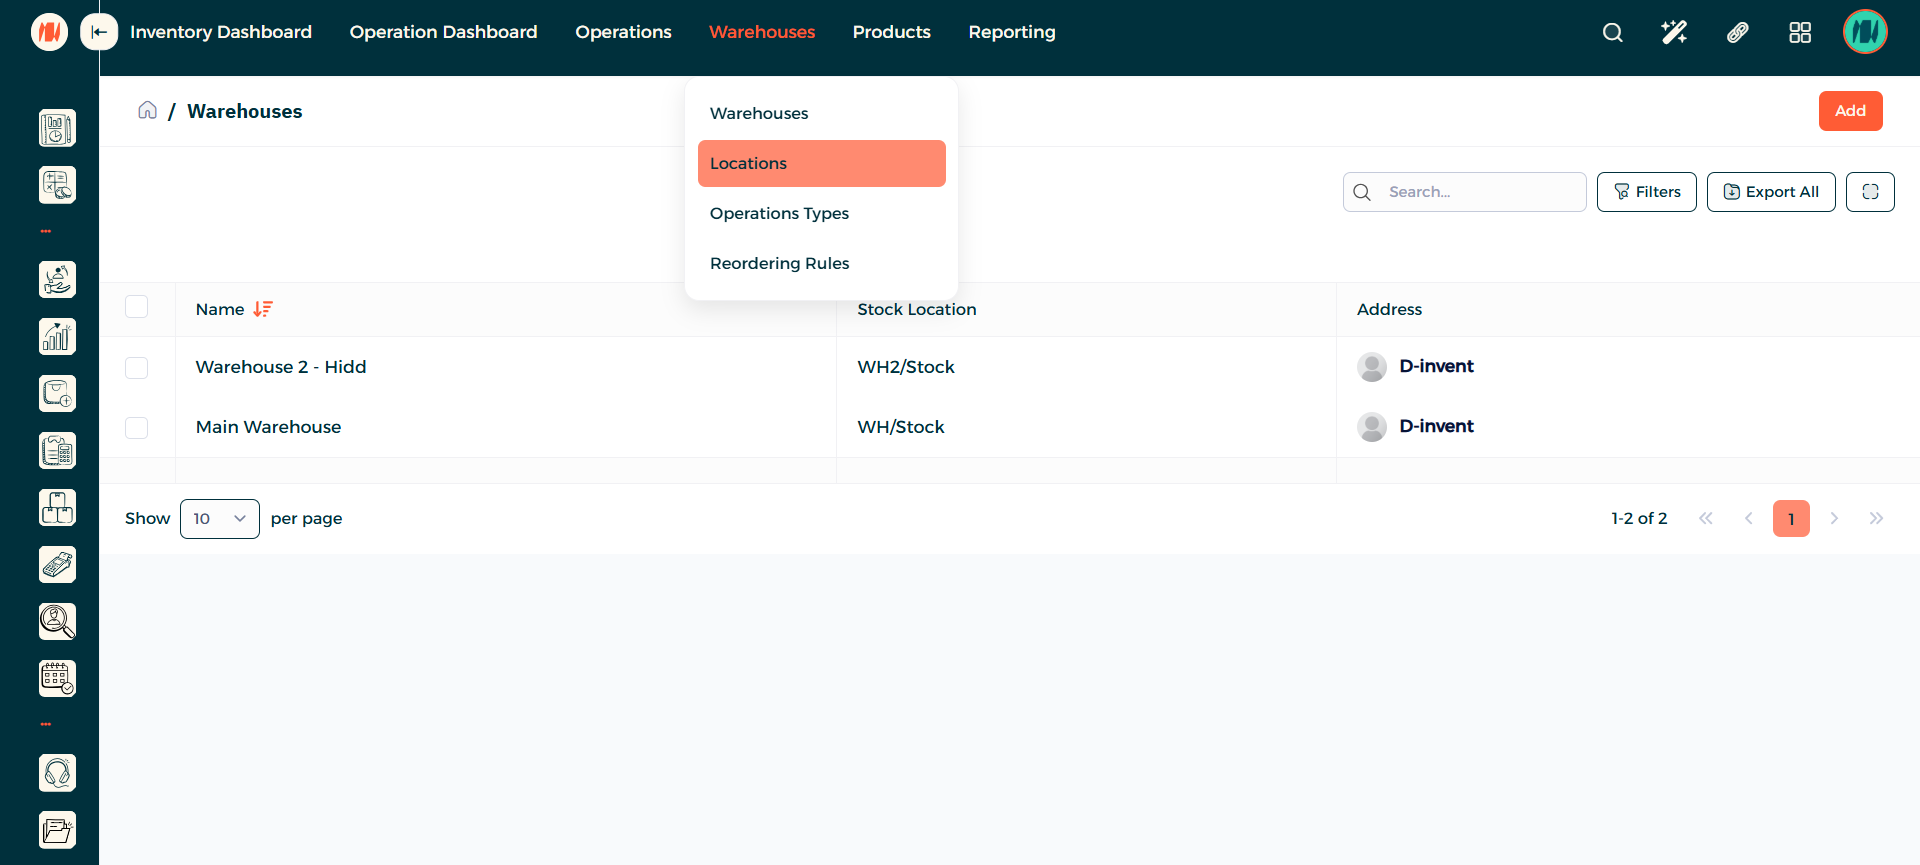
Task: Toggle the select-all header checkbox
Action: coord(137,307)
